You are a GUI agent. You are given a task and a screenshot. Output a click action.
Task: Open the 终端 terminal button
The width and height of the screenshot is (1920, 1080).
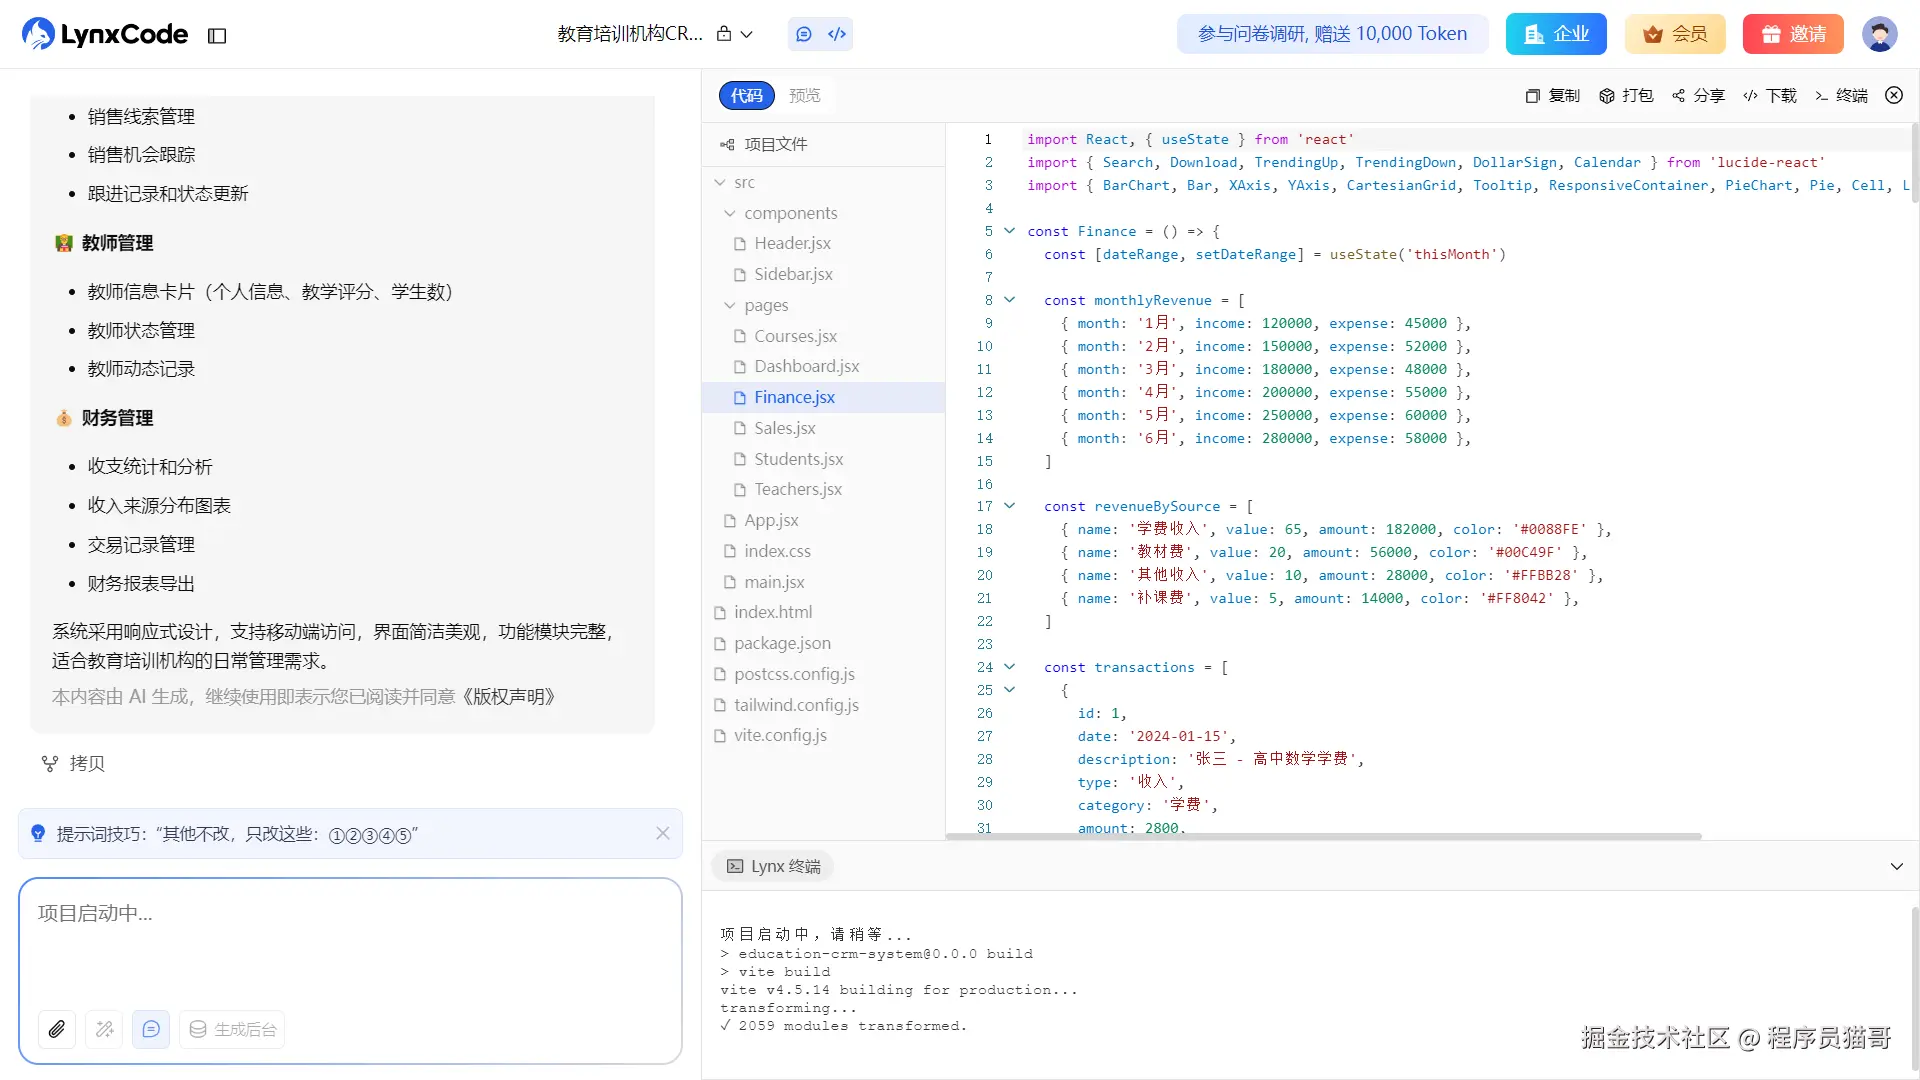tap(1841, 95)
